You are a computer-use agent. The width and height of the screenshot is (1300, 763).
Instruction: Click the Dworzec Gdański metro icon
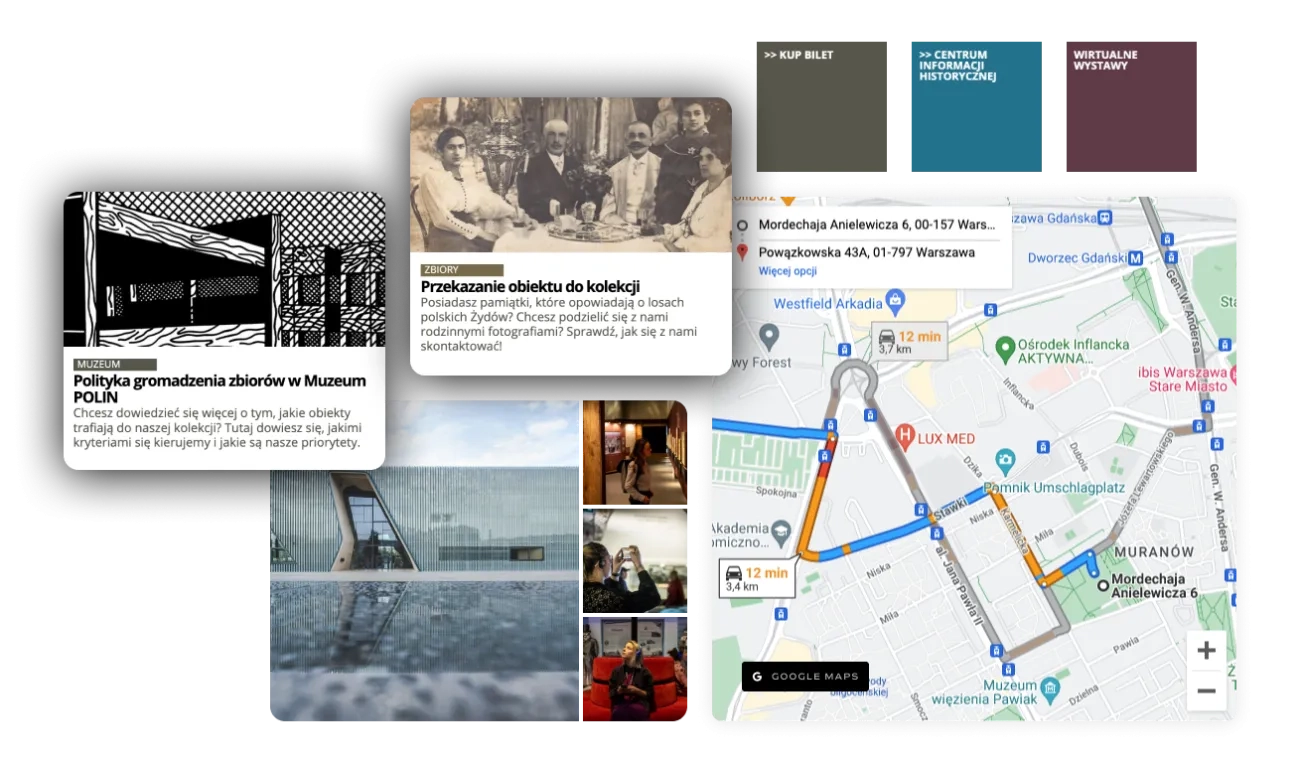coord(1135,257)
